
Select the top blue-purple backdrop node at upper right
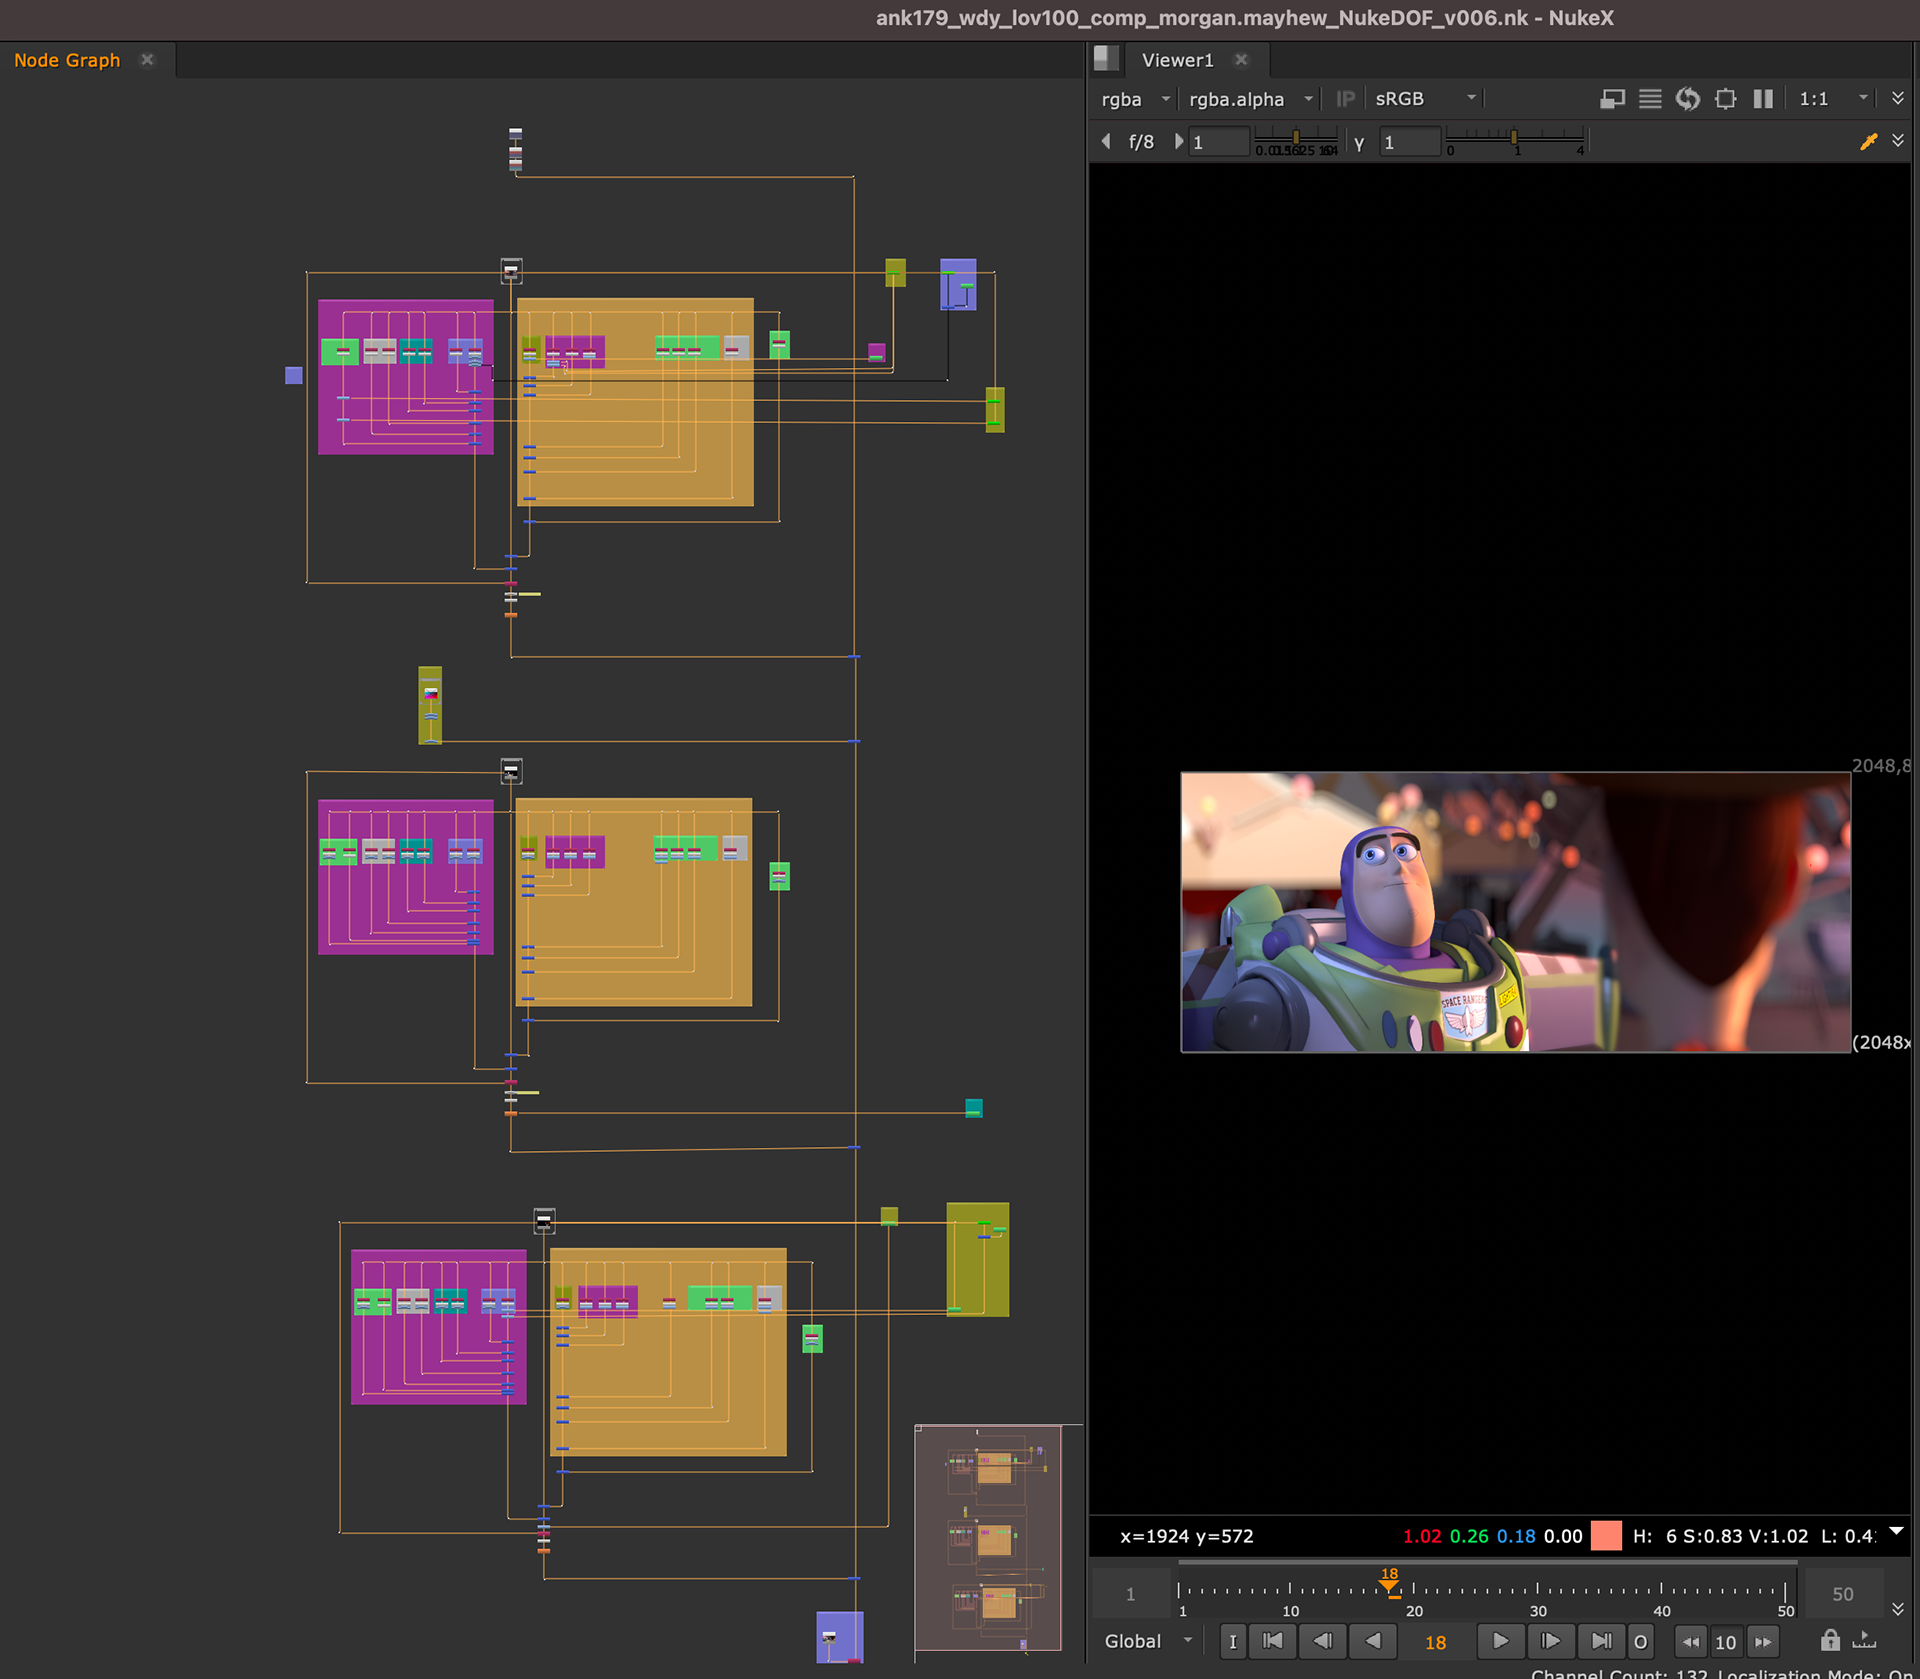pyautogui.click(x=958, y=284)
